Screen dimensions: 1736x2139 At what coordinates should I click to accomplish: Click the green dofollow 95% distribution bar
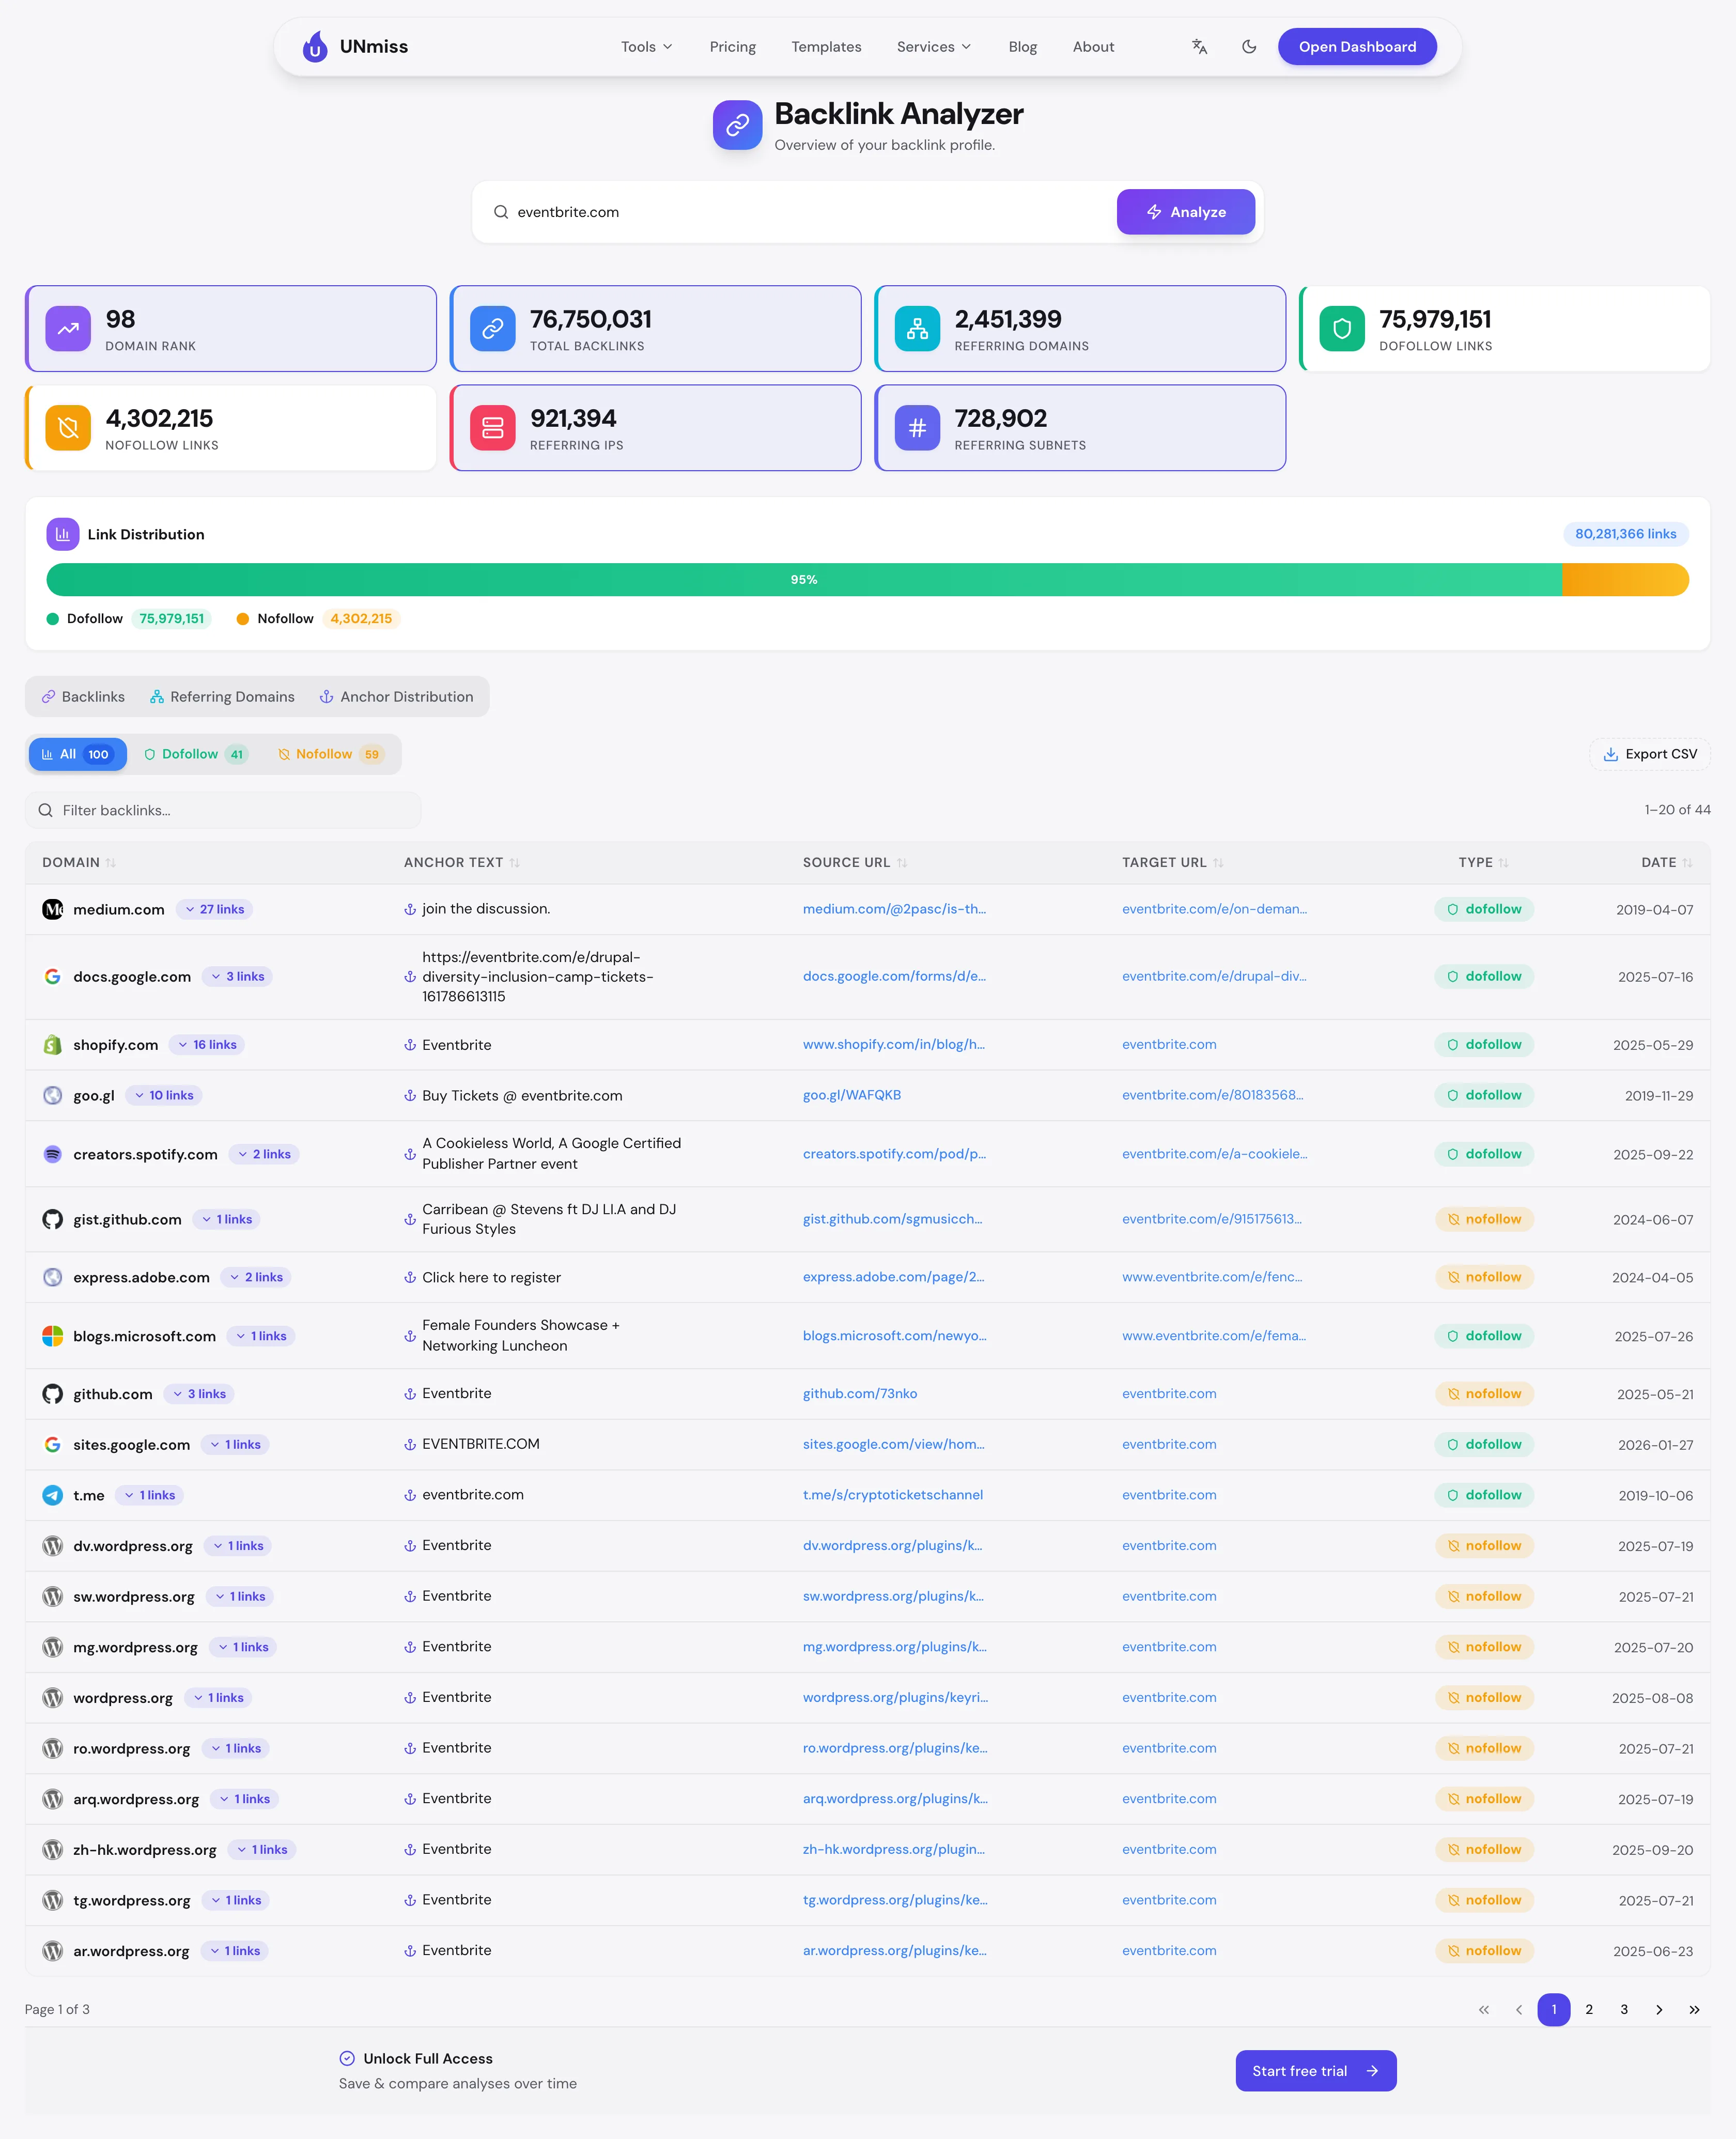804,580
